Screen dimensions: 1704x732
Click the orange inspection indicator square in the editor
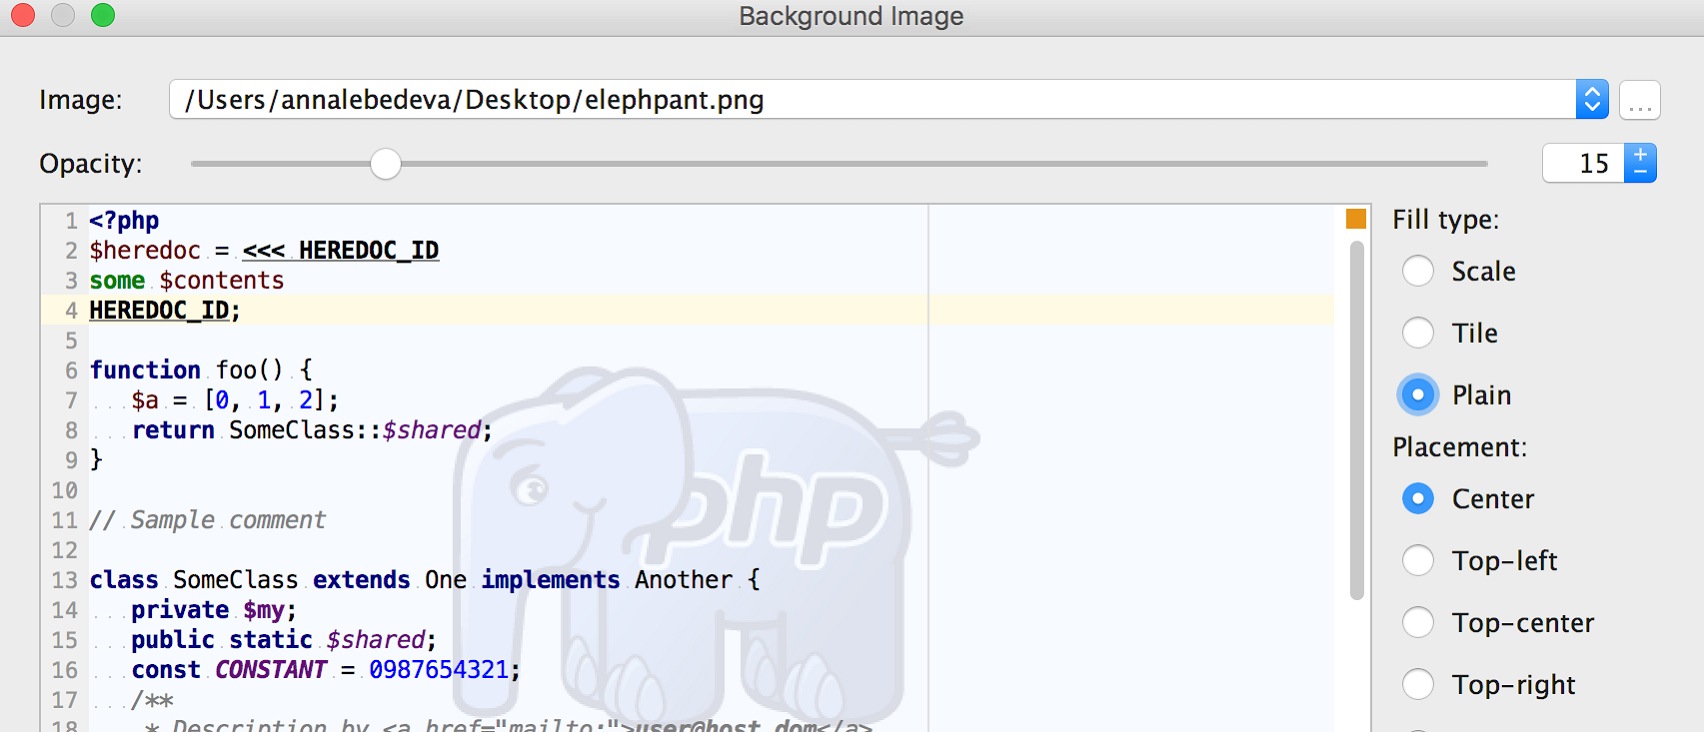(x=1356, y=219)
